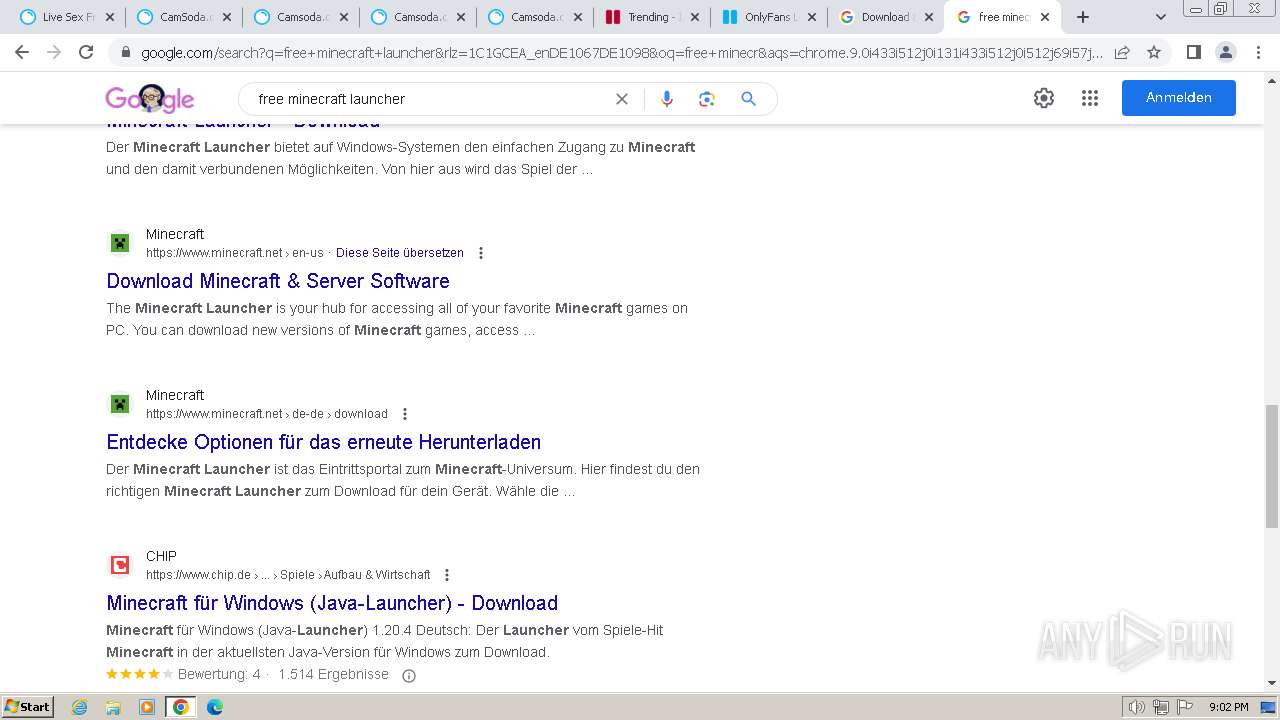Viewport: 1280px width, 720px height.
Task: Open the Chrome profile avatar menu
Action: (1225, 52)
